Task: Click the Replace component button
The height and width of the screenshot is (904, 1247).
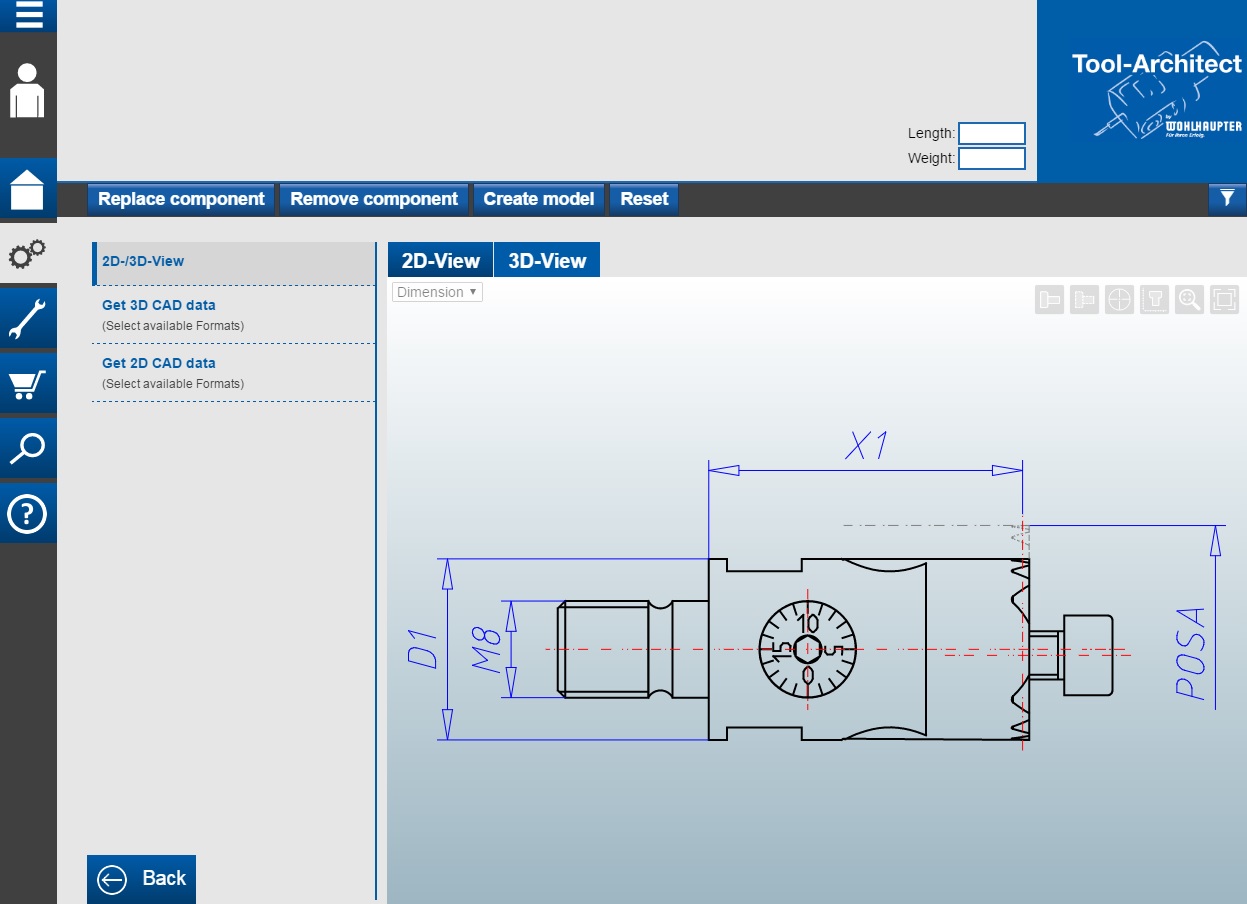Action: (x=181, y=199)
